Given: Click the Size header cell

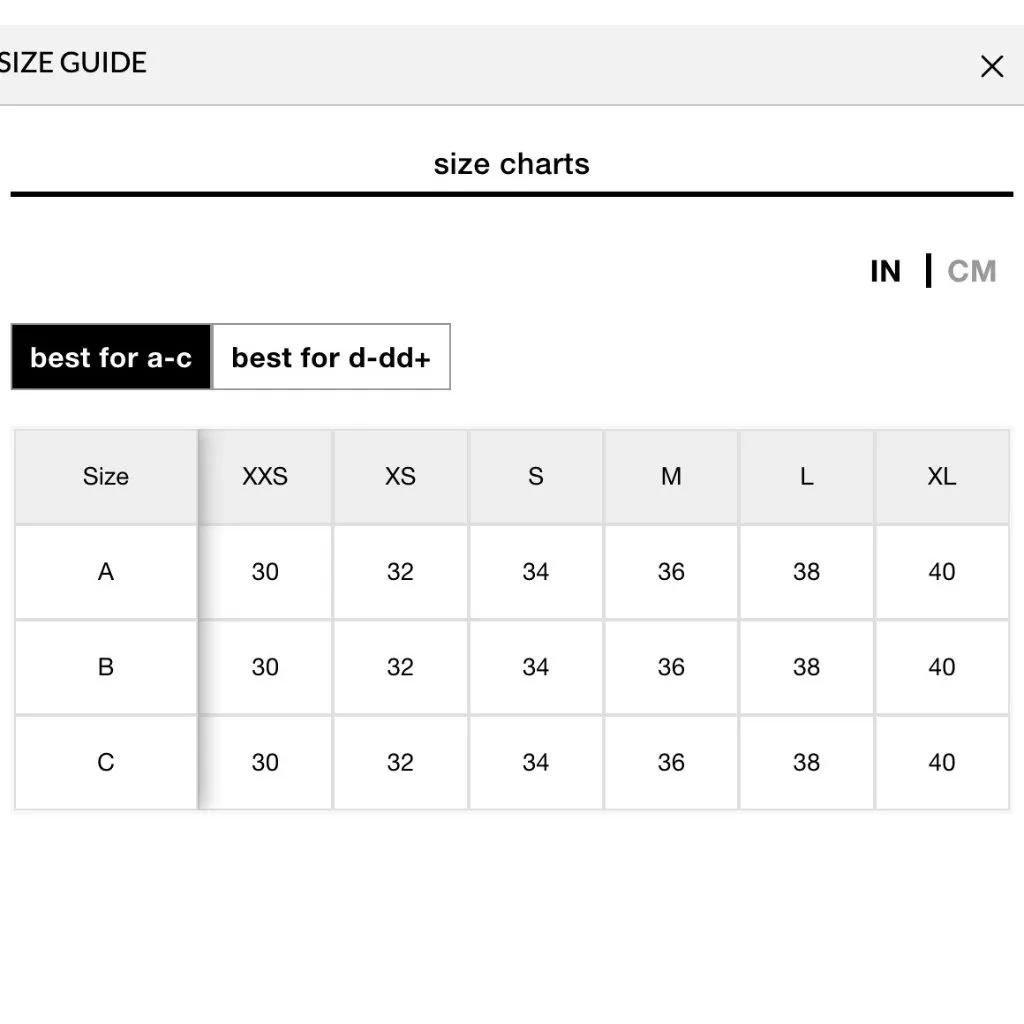Looking at the screenshot, I should pyautogui.click(x=106, y=476).
